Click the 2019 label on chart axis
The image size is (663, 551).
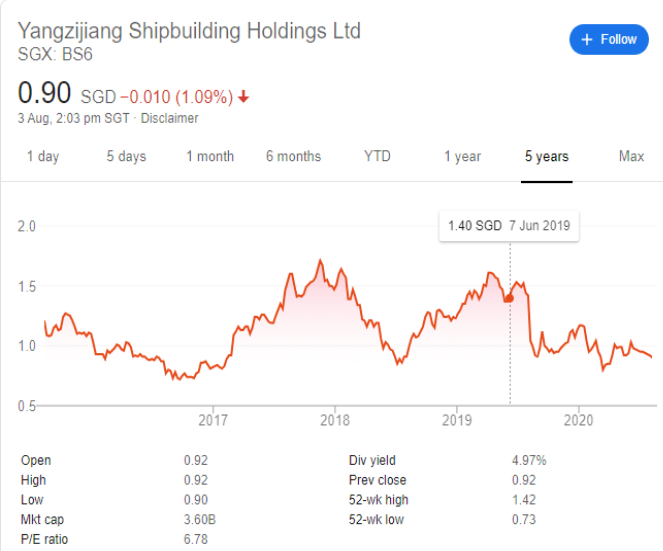[457, 420]
